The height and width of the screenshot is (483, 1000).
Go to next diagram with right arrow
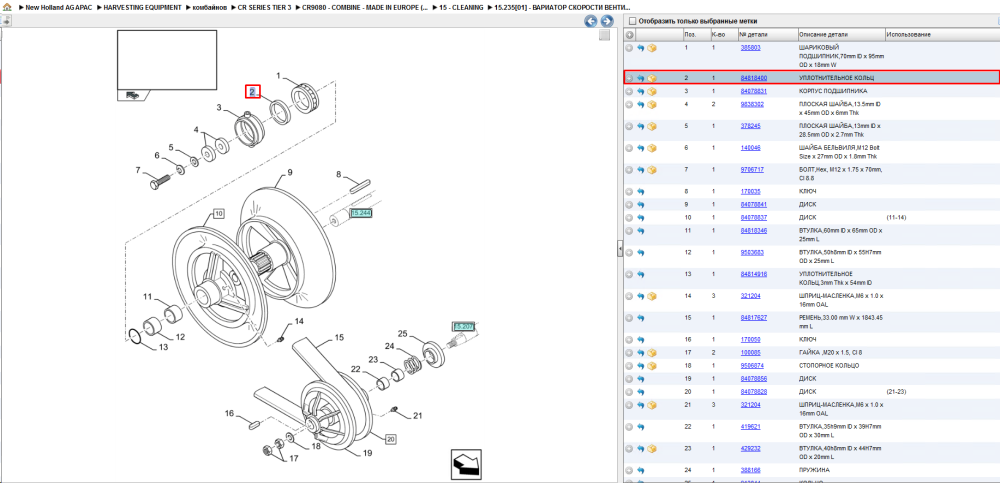click(607, 21)
